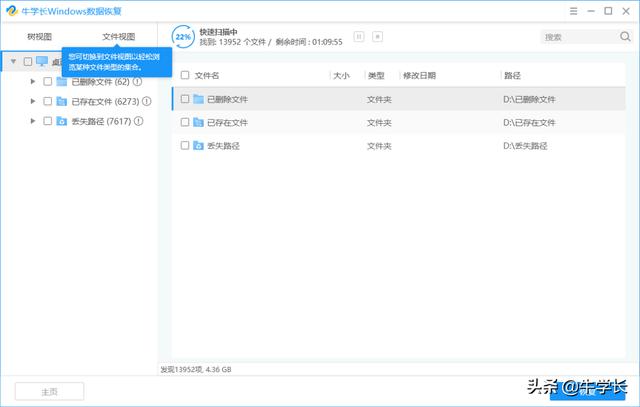Expand the 已存在文件 (6273) tree node
640x407 pixels.
pos(33,101)
